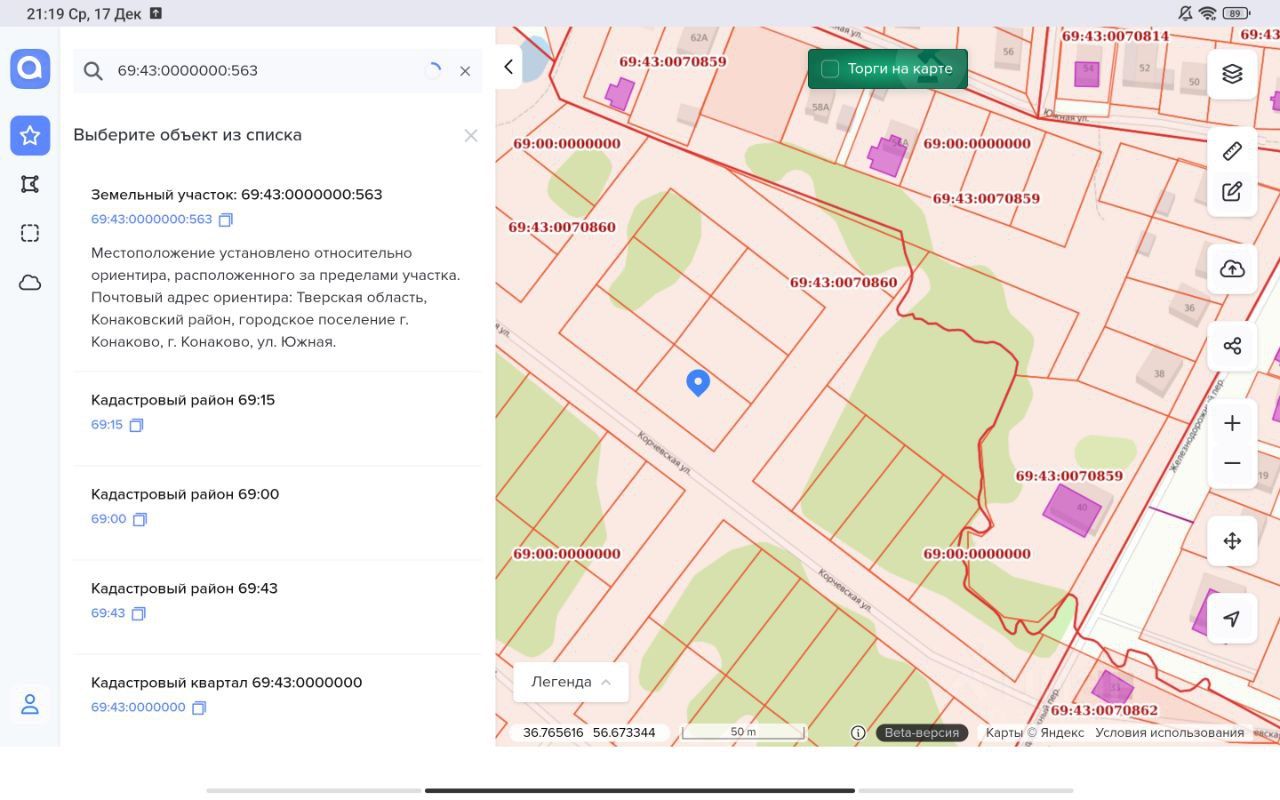Open "Условия использования" link
The image size is (1280, 800).
pos(1169,733)
